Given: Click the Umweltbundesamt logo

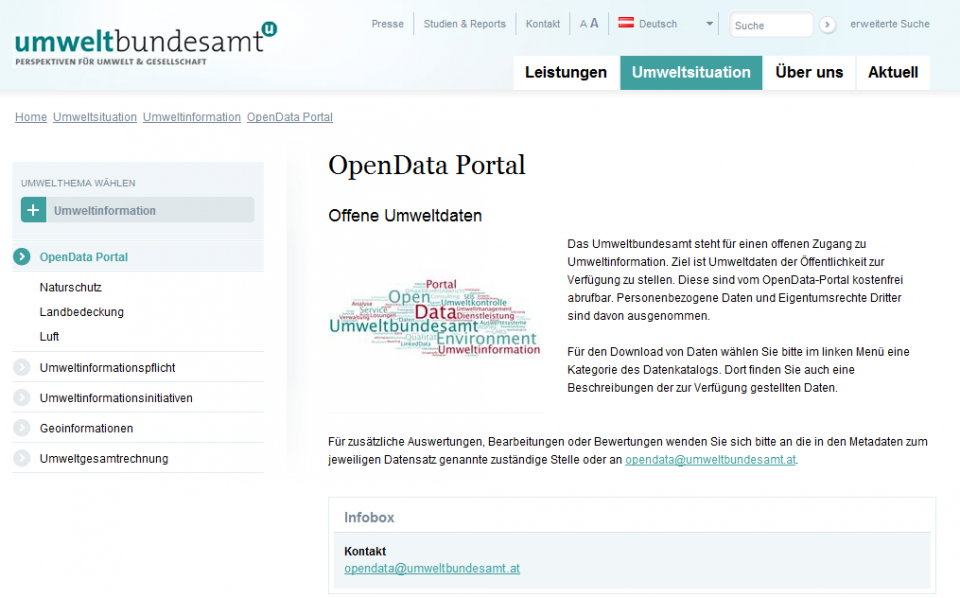Looking at the screenshot, I should coord(146,43).
